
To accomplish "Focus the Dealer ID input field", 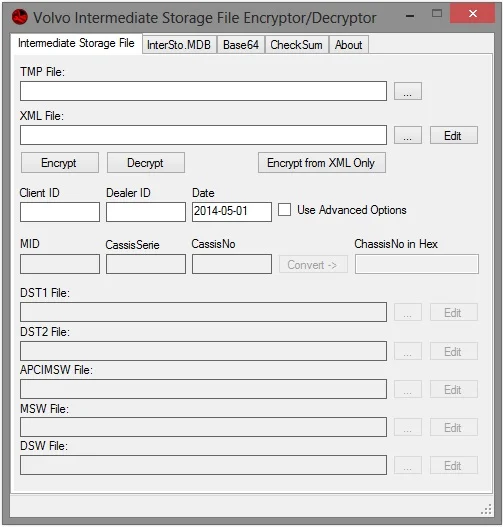I will coord(146,212).
